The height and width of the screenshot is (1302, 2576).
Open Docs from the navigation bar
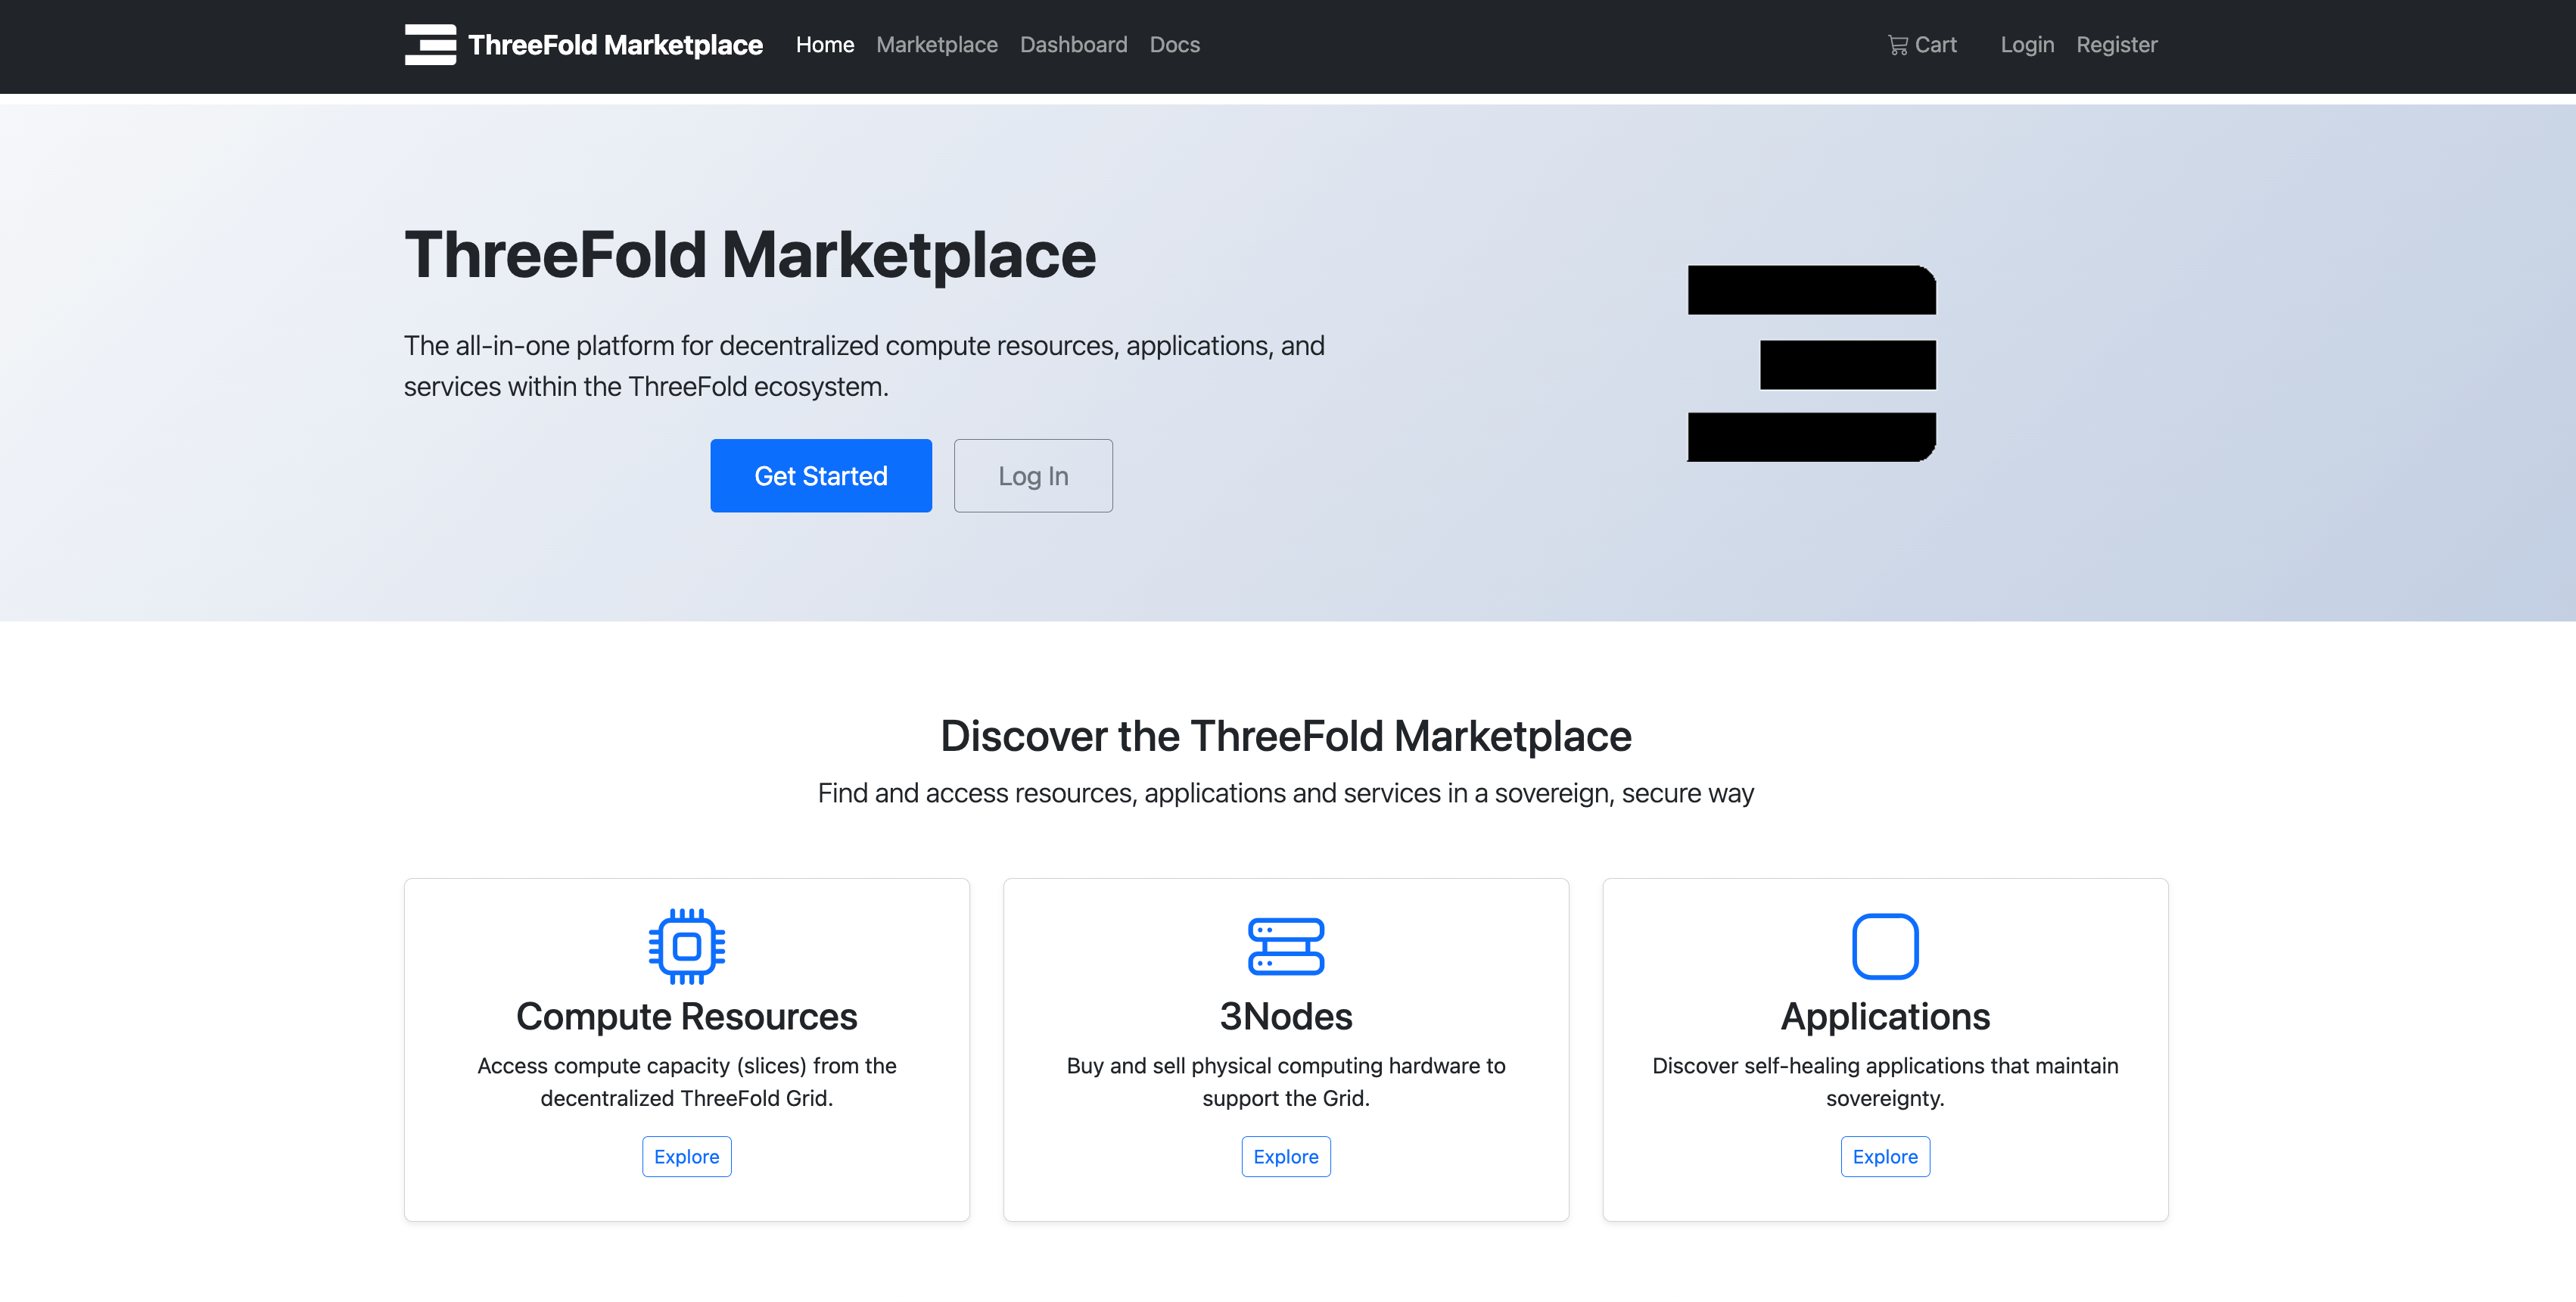1174,45
